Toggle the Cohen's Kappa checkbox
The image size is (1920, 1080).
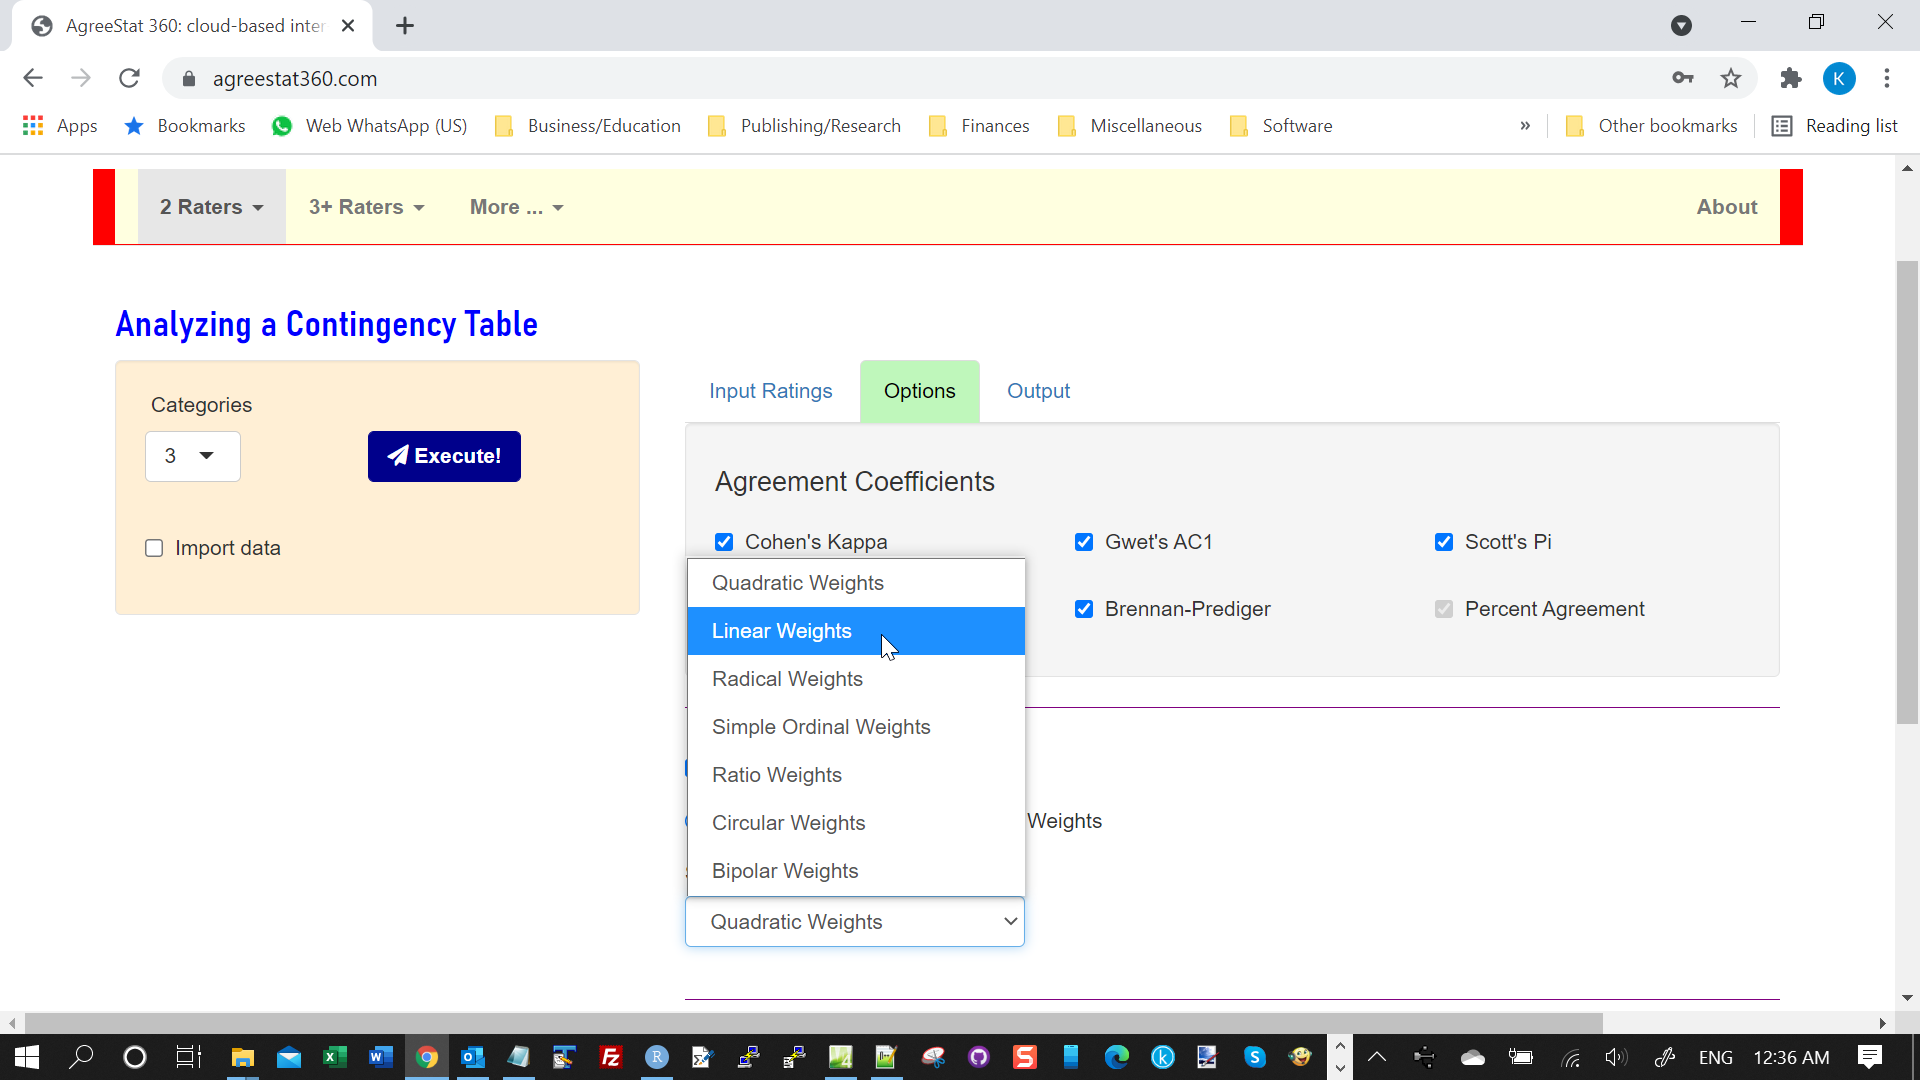pos(724,541)
